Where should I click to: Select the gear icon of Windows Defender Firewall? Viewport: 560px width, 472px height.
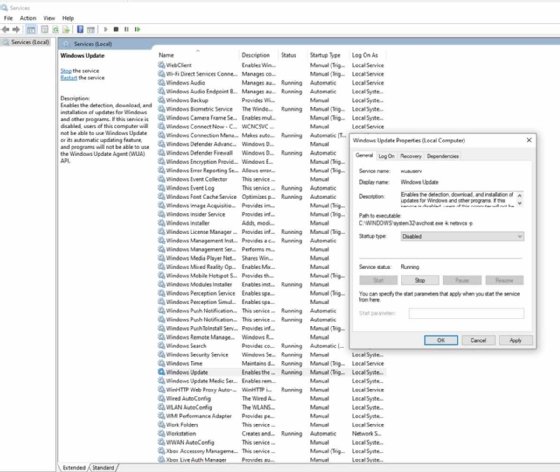click(x=161, y=153)
